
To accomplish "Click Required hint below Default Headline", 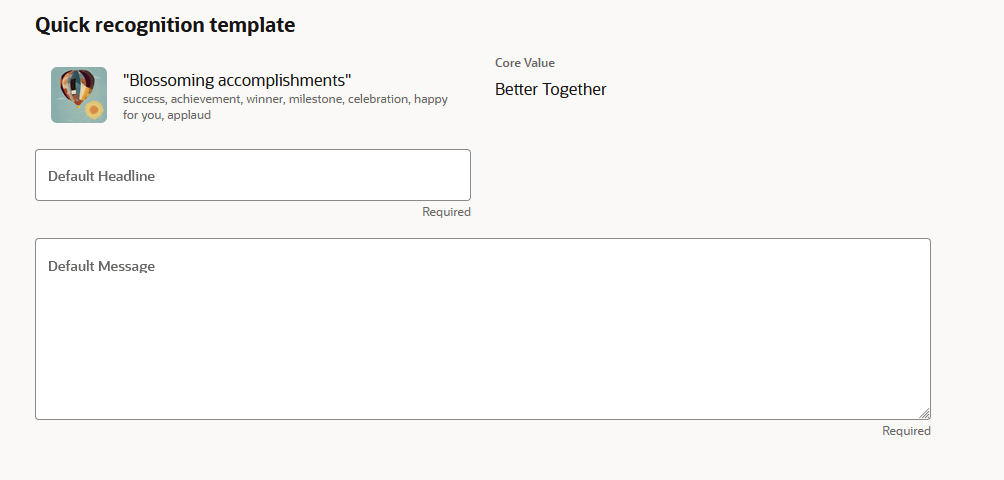I will 446,212.
